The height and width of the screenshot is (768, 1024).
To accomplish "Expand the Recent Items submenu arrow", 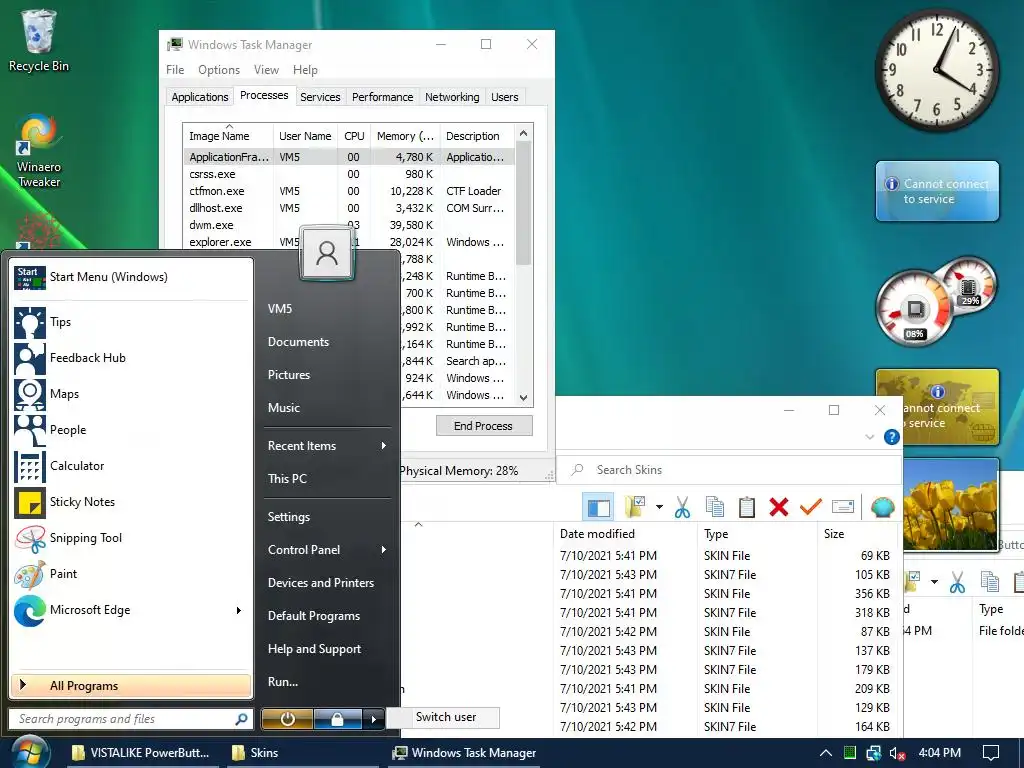I will (x=383, y=445).
